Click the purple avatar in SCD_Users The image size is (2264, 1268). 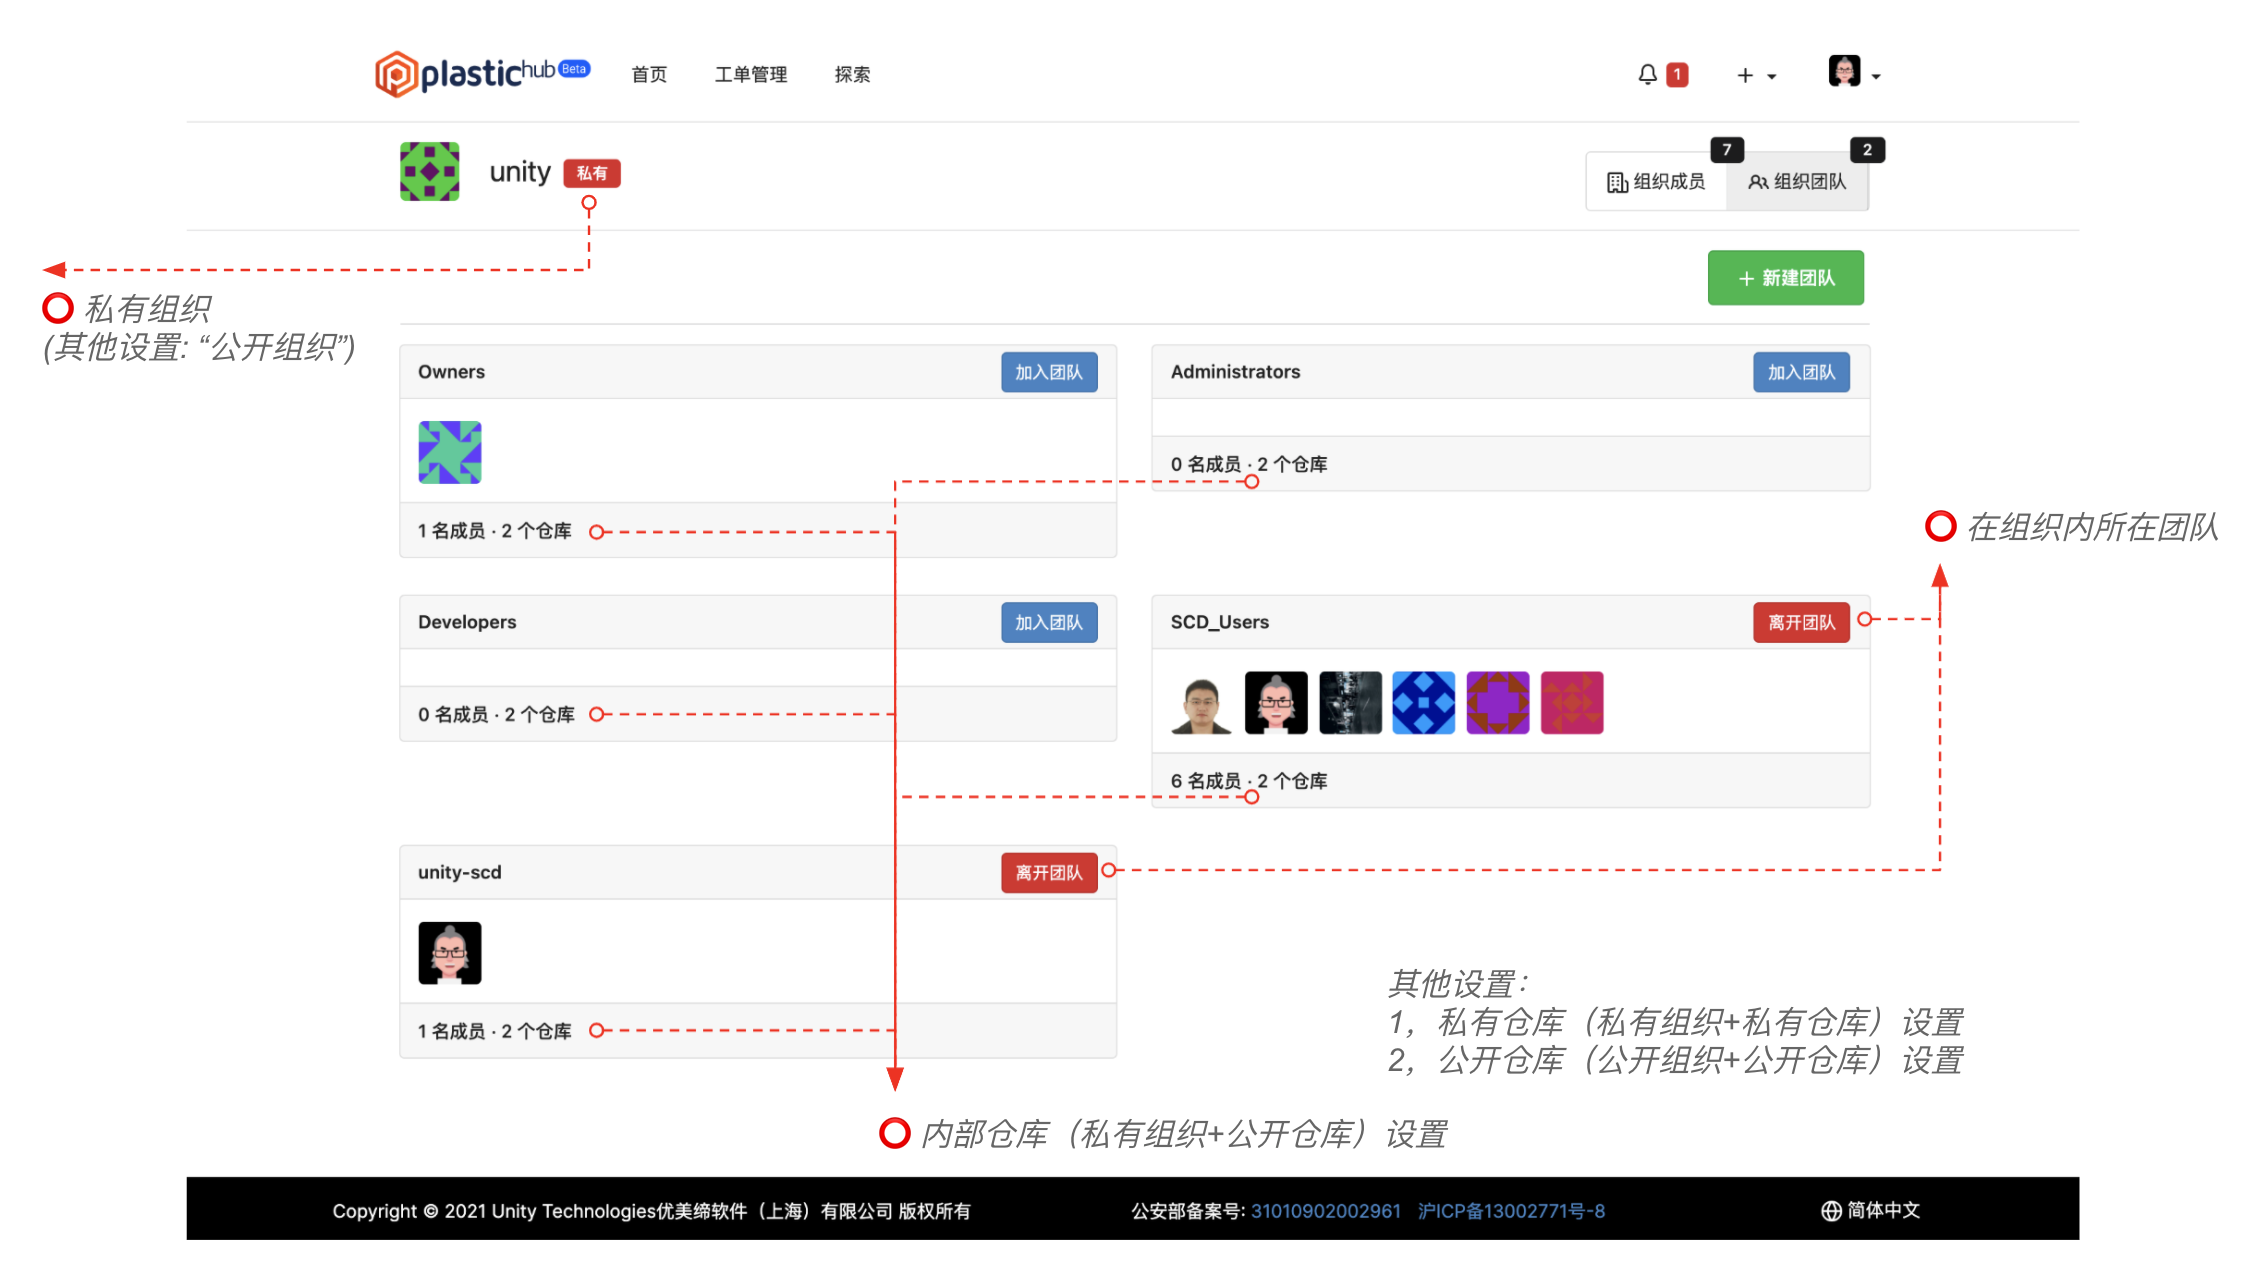pos(1497,703)
